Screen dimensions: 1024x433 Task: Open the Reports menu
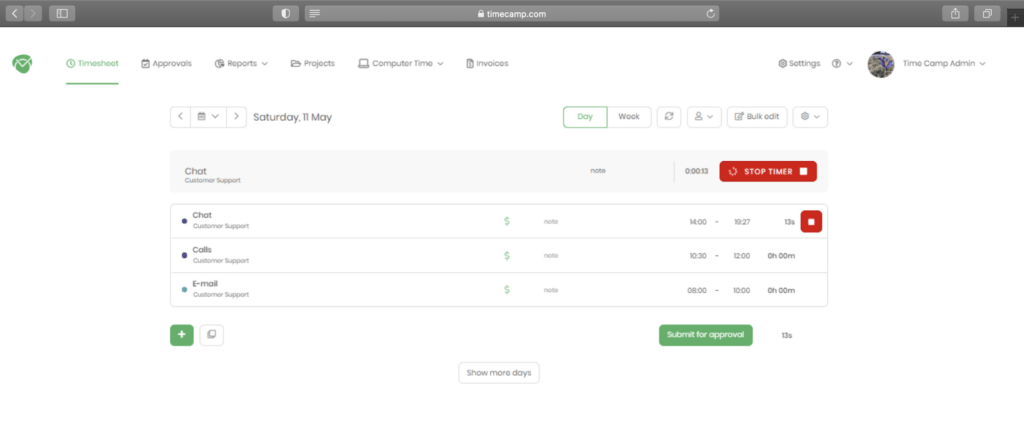[x=241, y=63]
